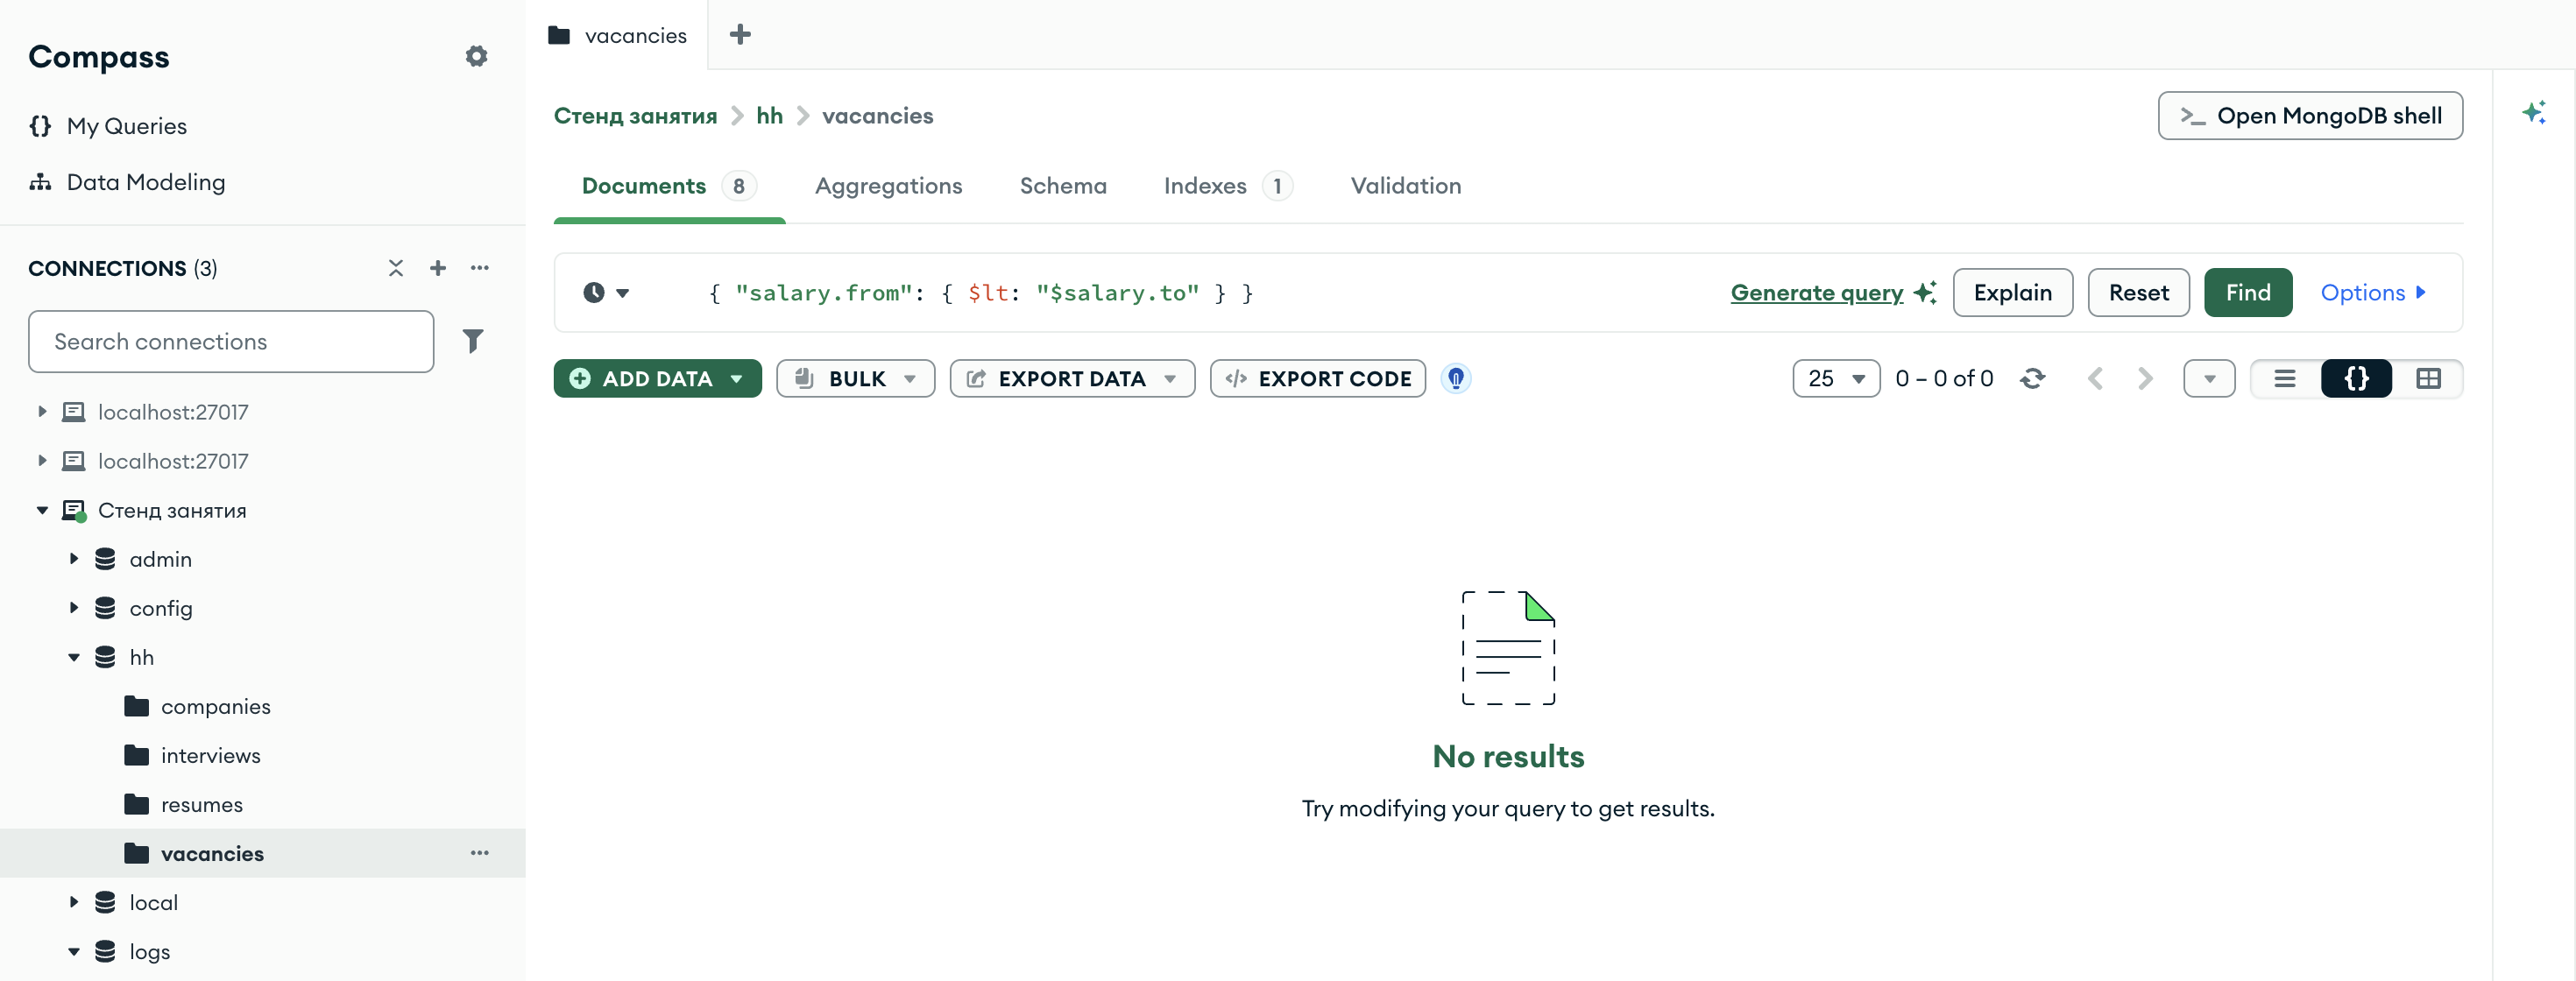Expand the config database
This screenshot has width=2576, height=981.
pyautogui.click(x=73, y=608)
